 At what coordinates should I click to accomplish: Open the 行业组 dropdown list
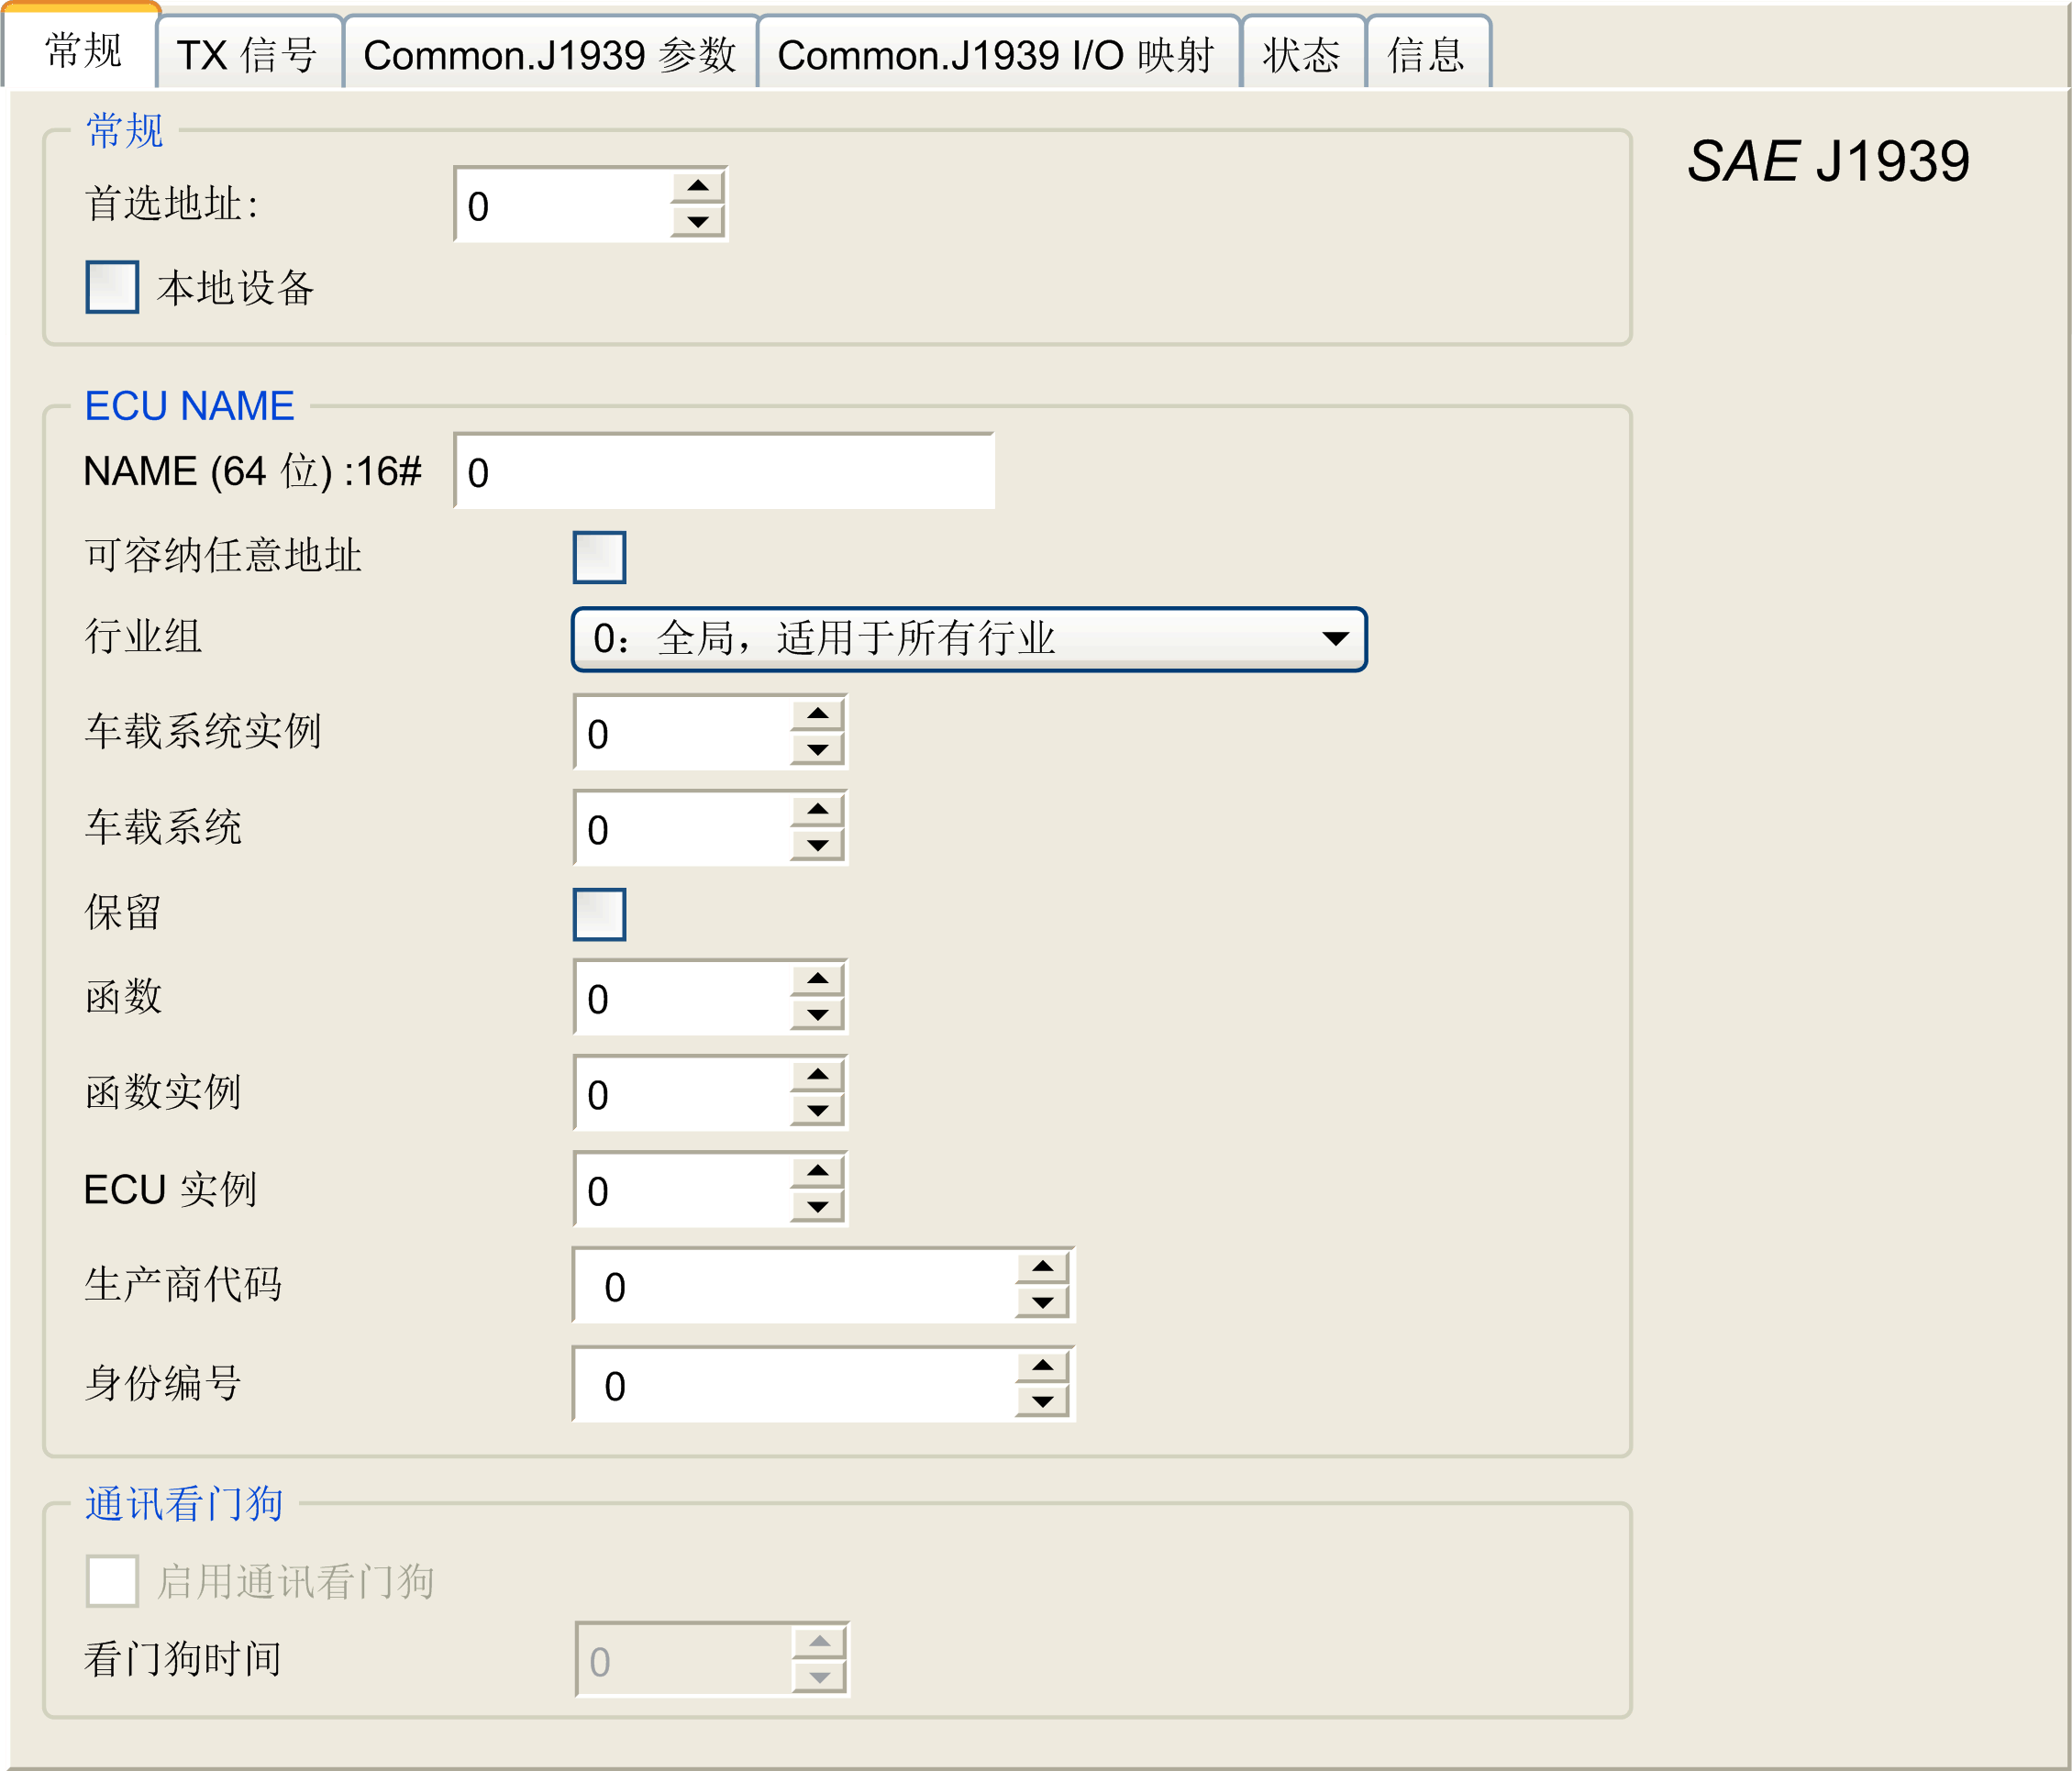coord(968,639)
